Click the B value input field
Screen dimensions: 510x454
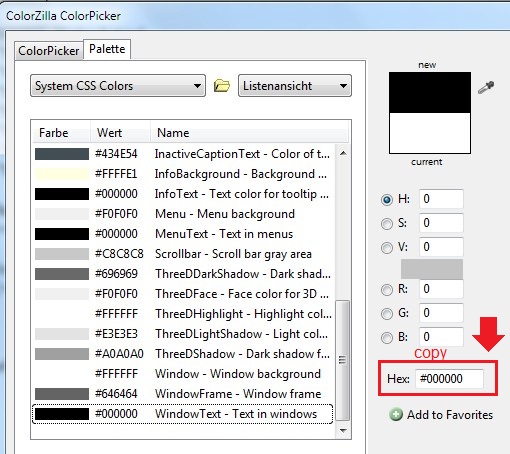point(441,337)
